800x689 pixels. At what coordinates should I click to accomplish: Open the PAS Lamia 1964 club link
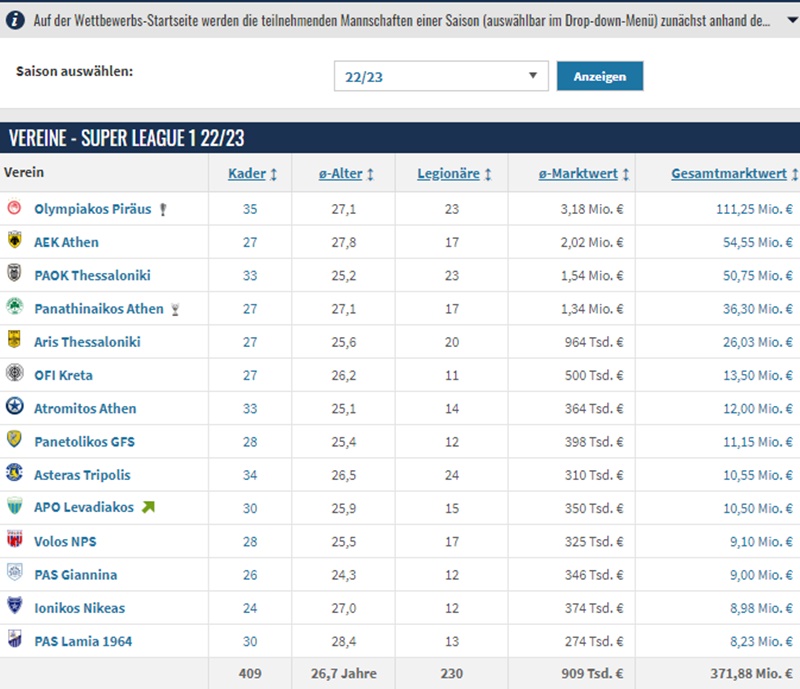click(83, 641)
